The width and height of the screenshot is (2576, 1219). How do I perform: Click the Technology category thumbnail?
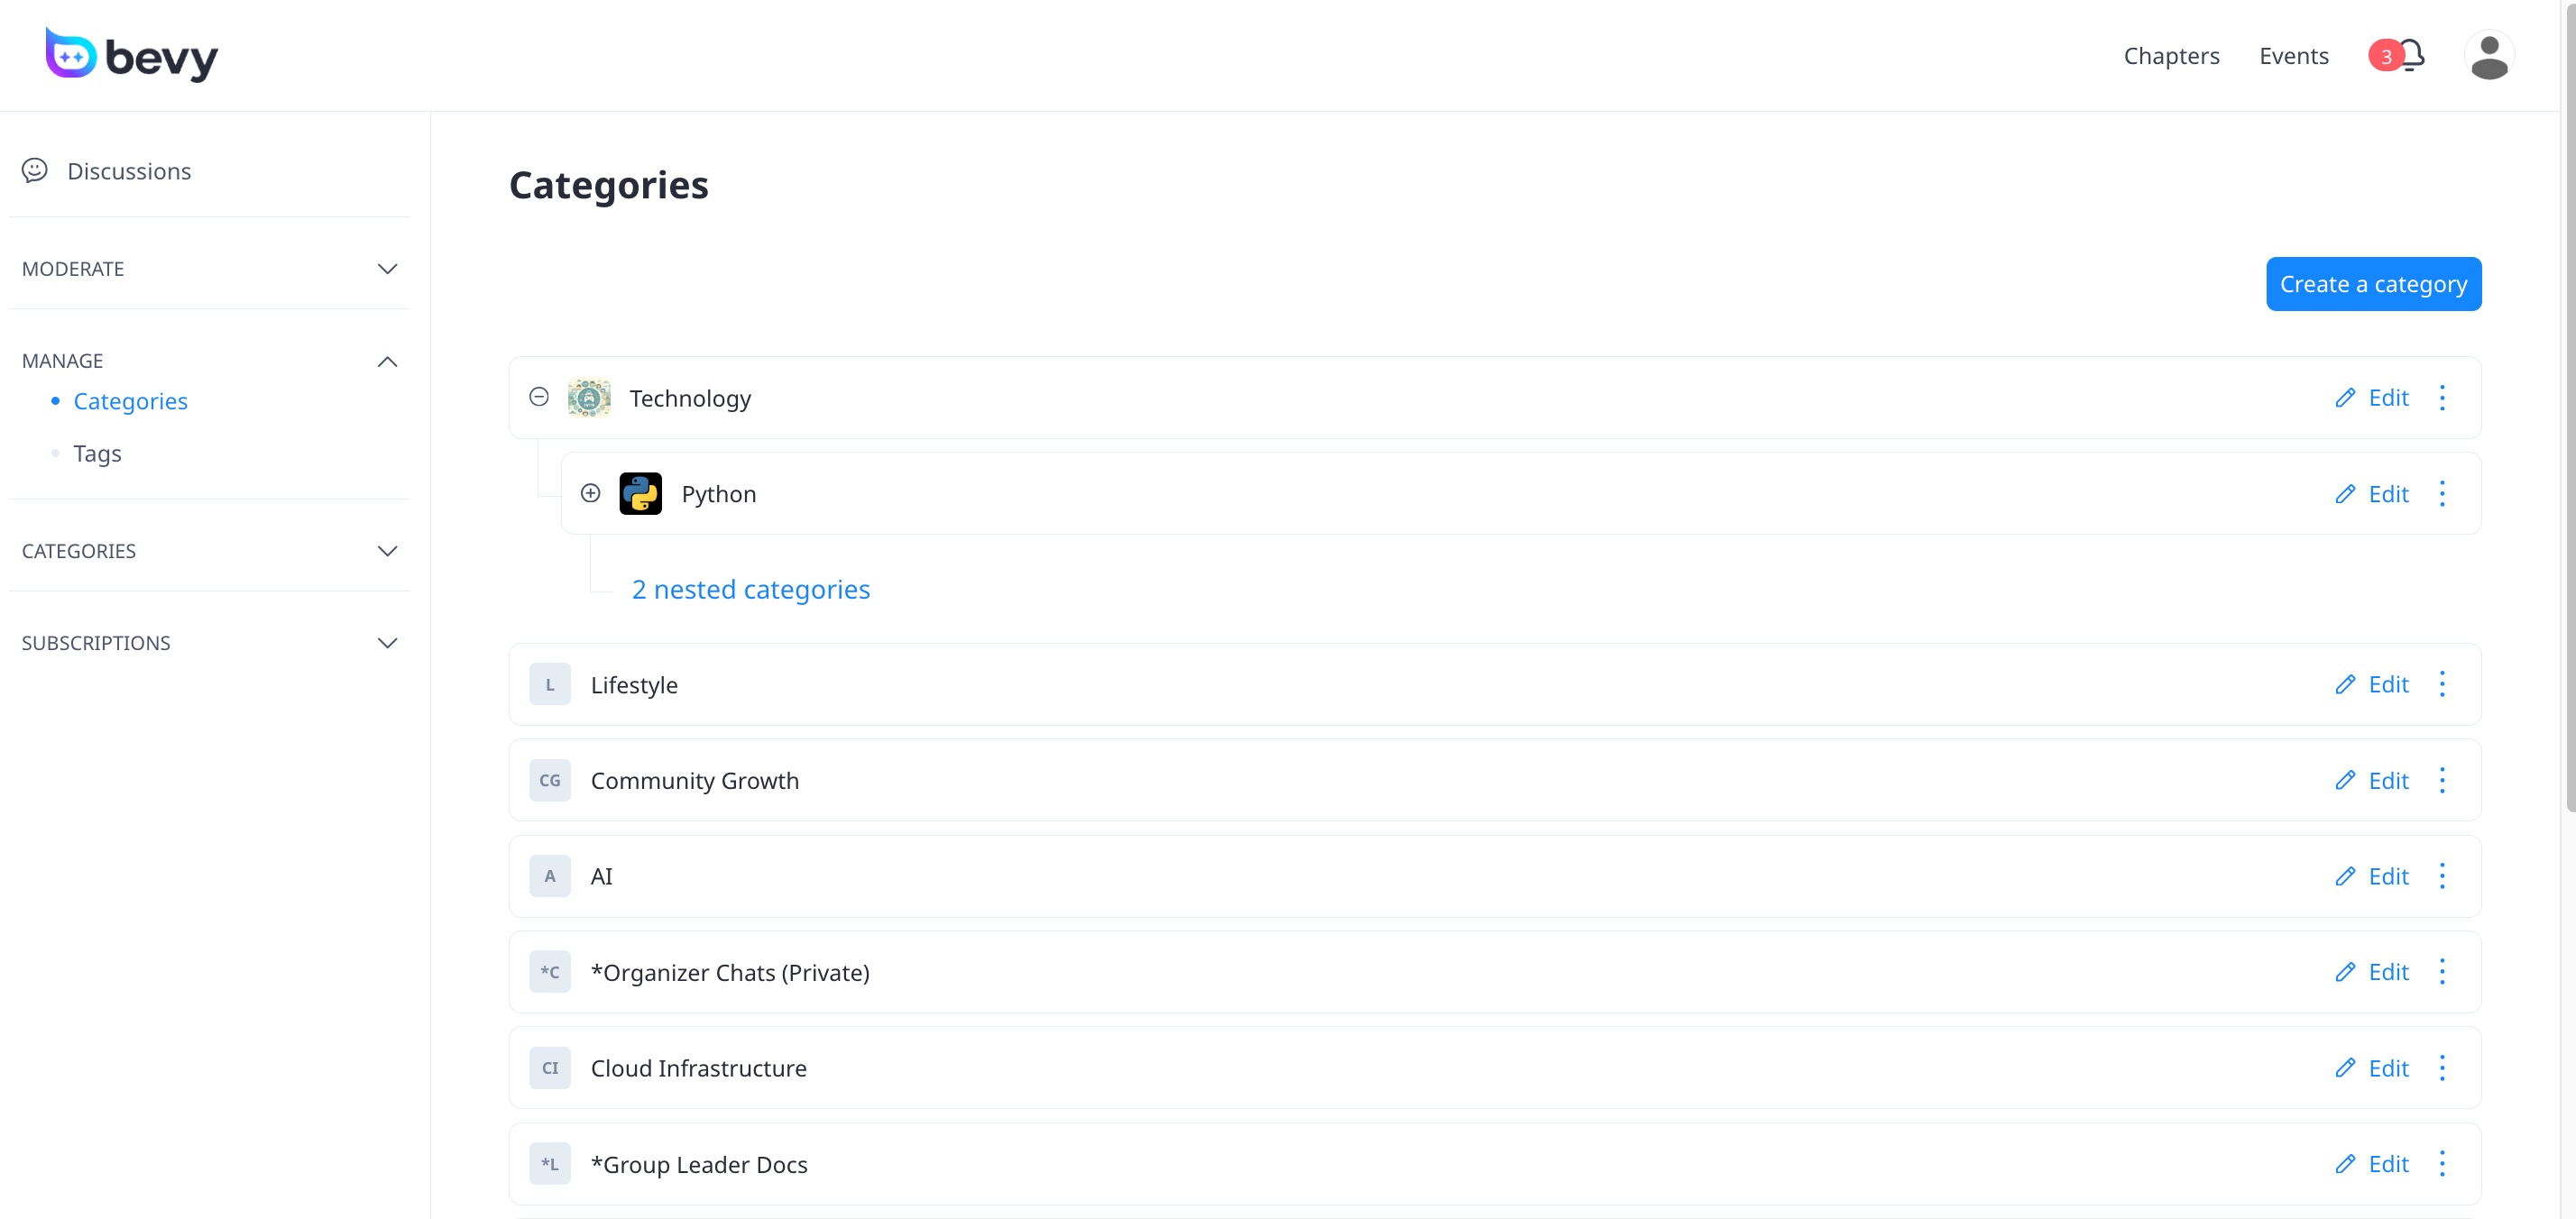pyautogui.click(x=589, y=398)
